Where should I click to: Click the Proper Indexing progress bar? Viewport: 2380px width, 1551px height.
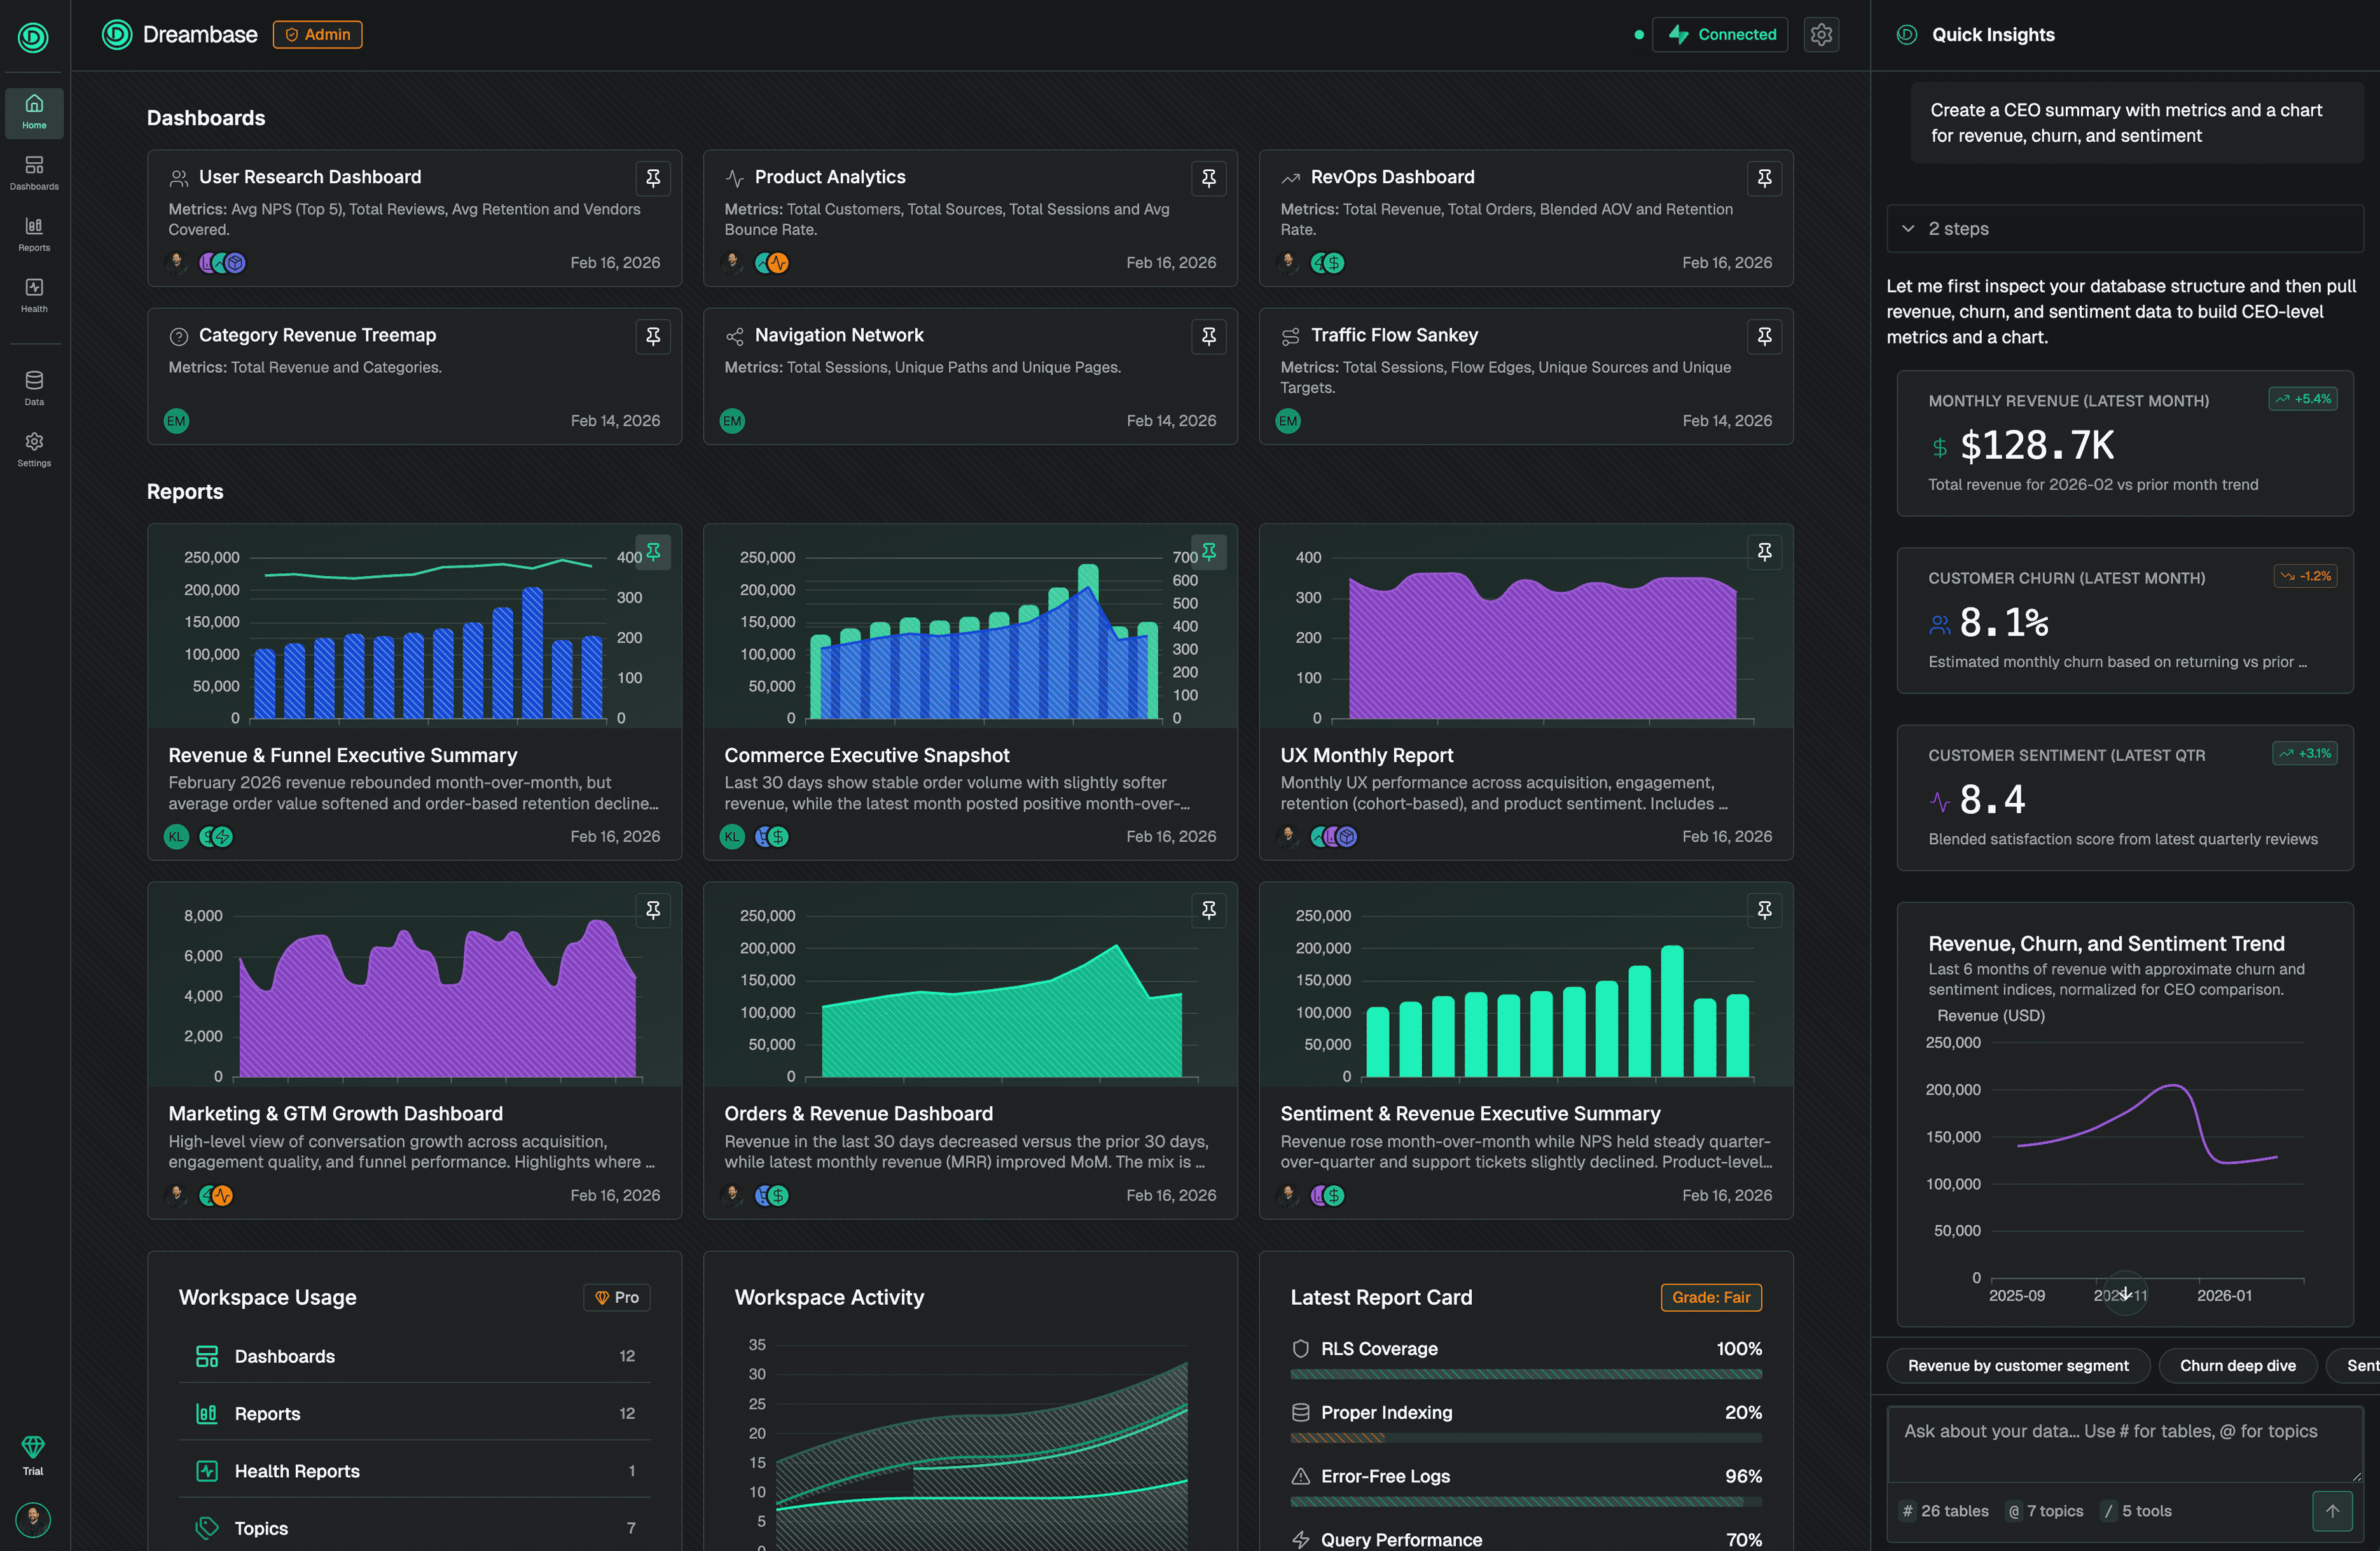click(1525, 1437)
